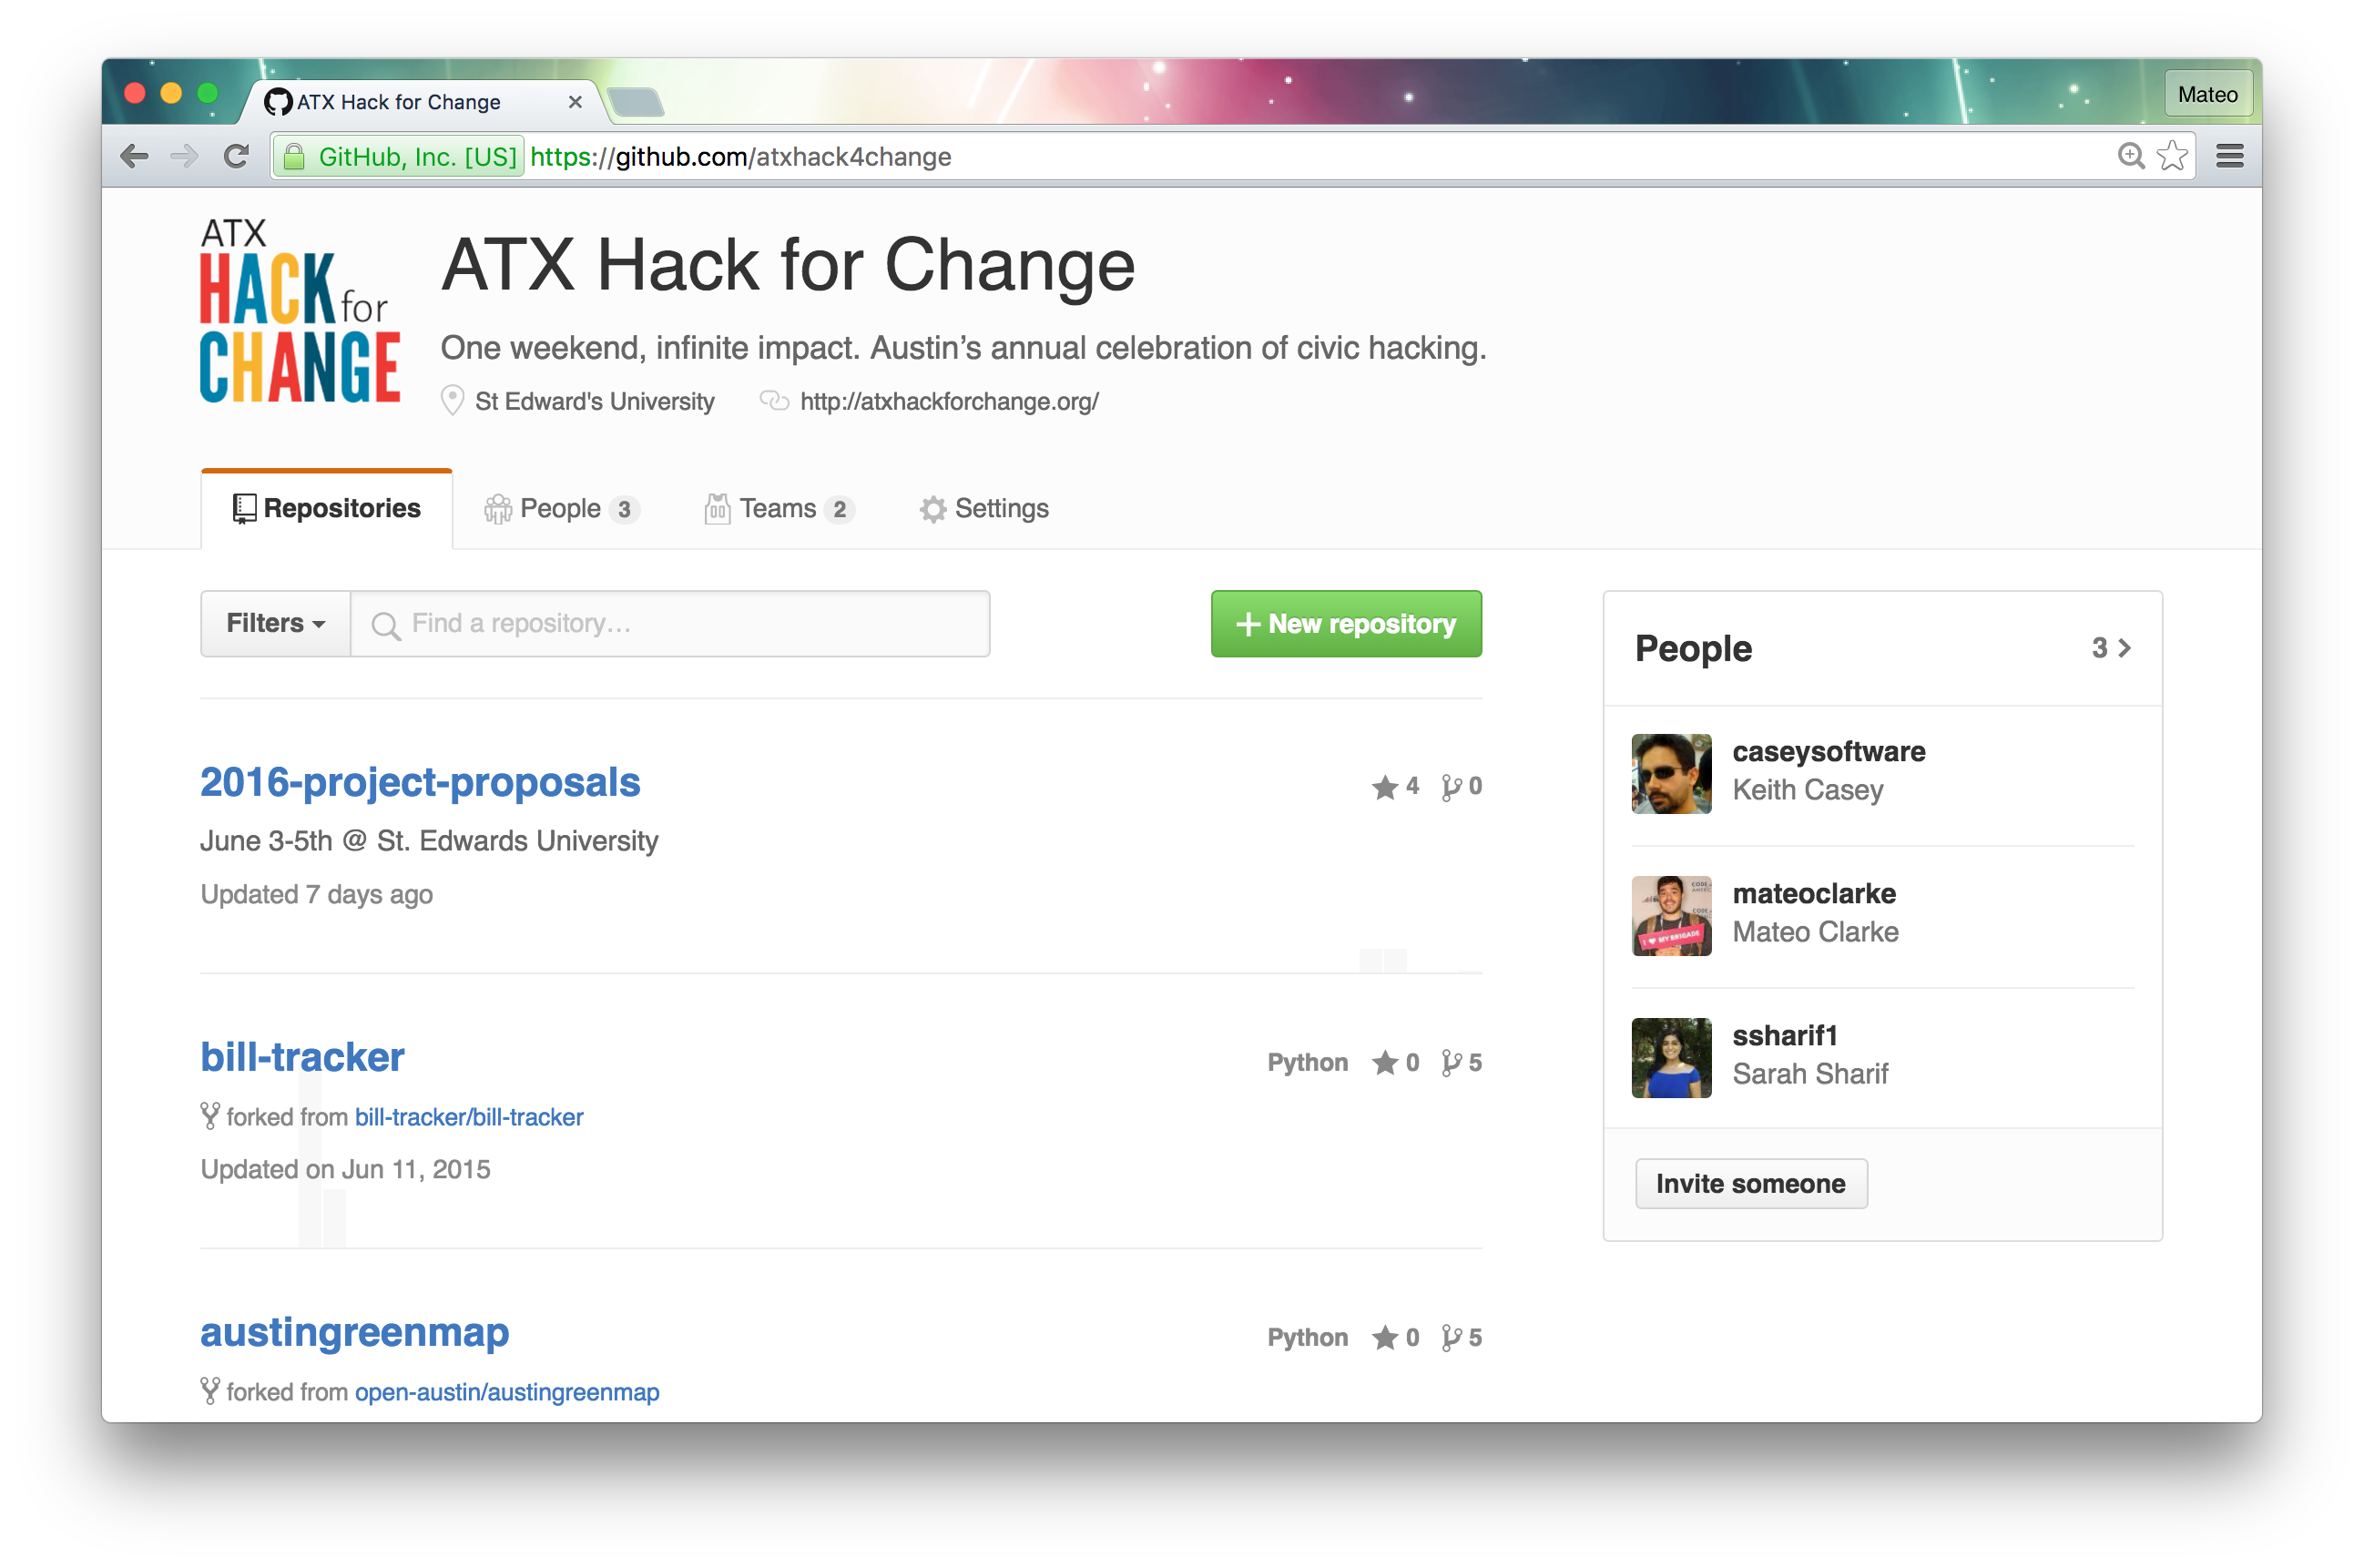This screenshot has height=1568, width=2364.
Task: Click the atxhackforchange.org website link
Action: 947,401
